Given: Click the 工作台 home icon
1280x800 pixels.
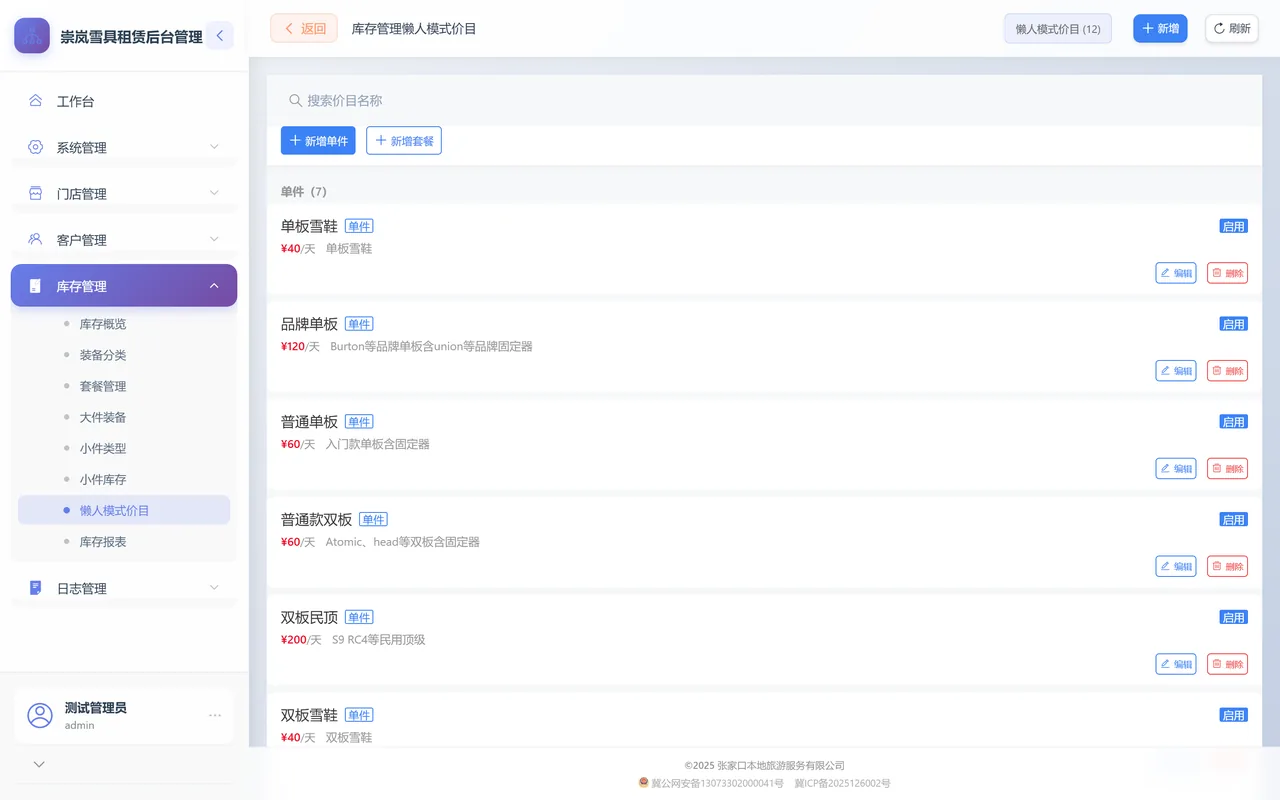Looking at the screenshot, I should coord(35,101).
